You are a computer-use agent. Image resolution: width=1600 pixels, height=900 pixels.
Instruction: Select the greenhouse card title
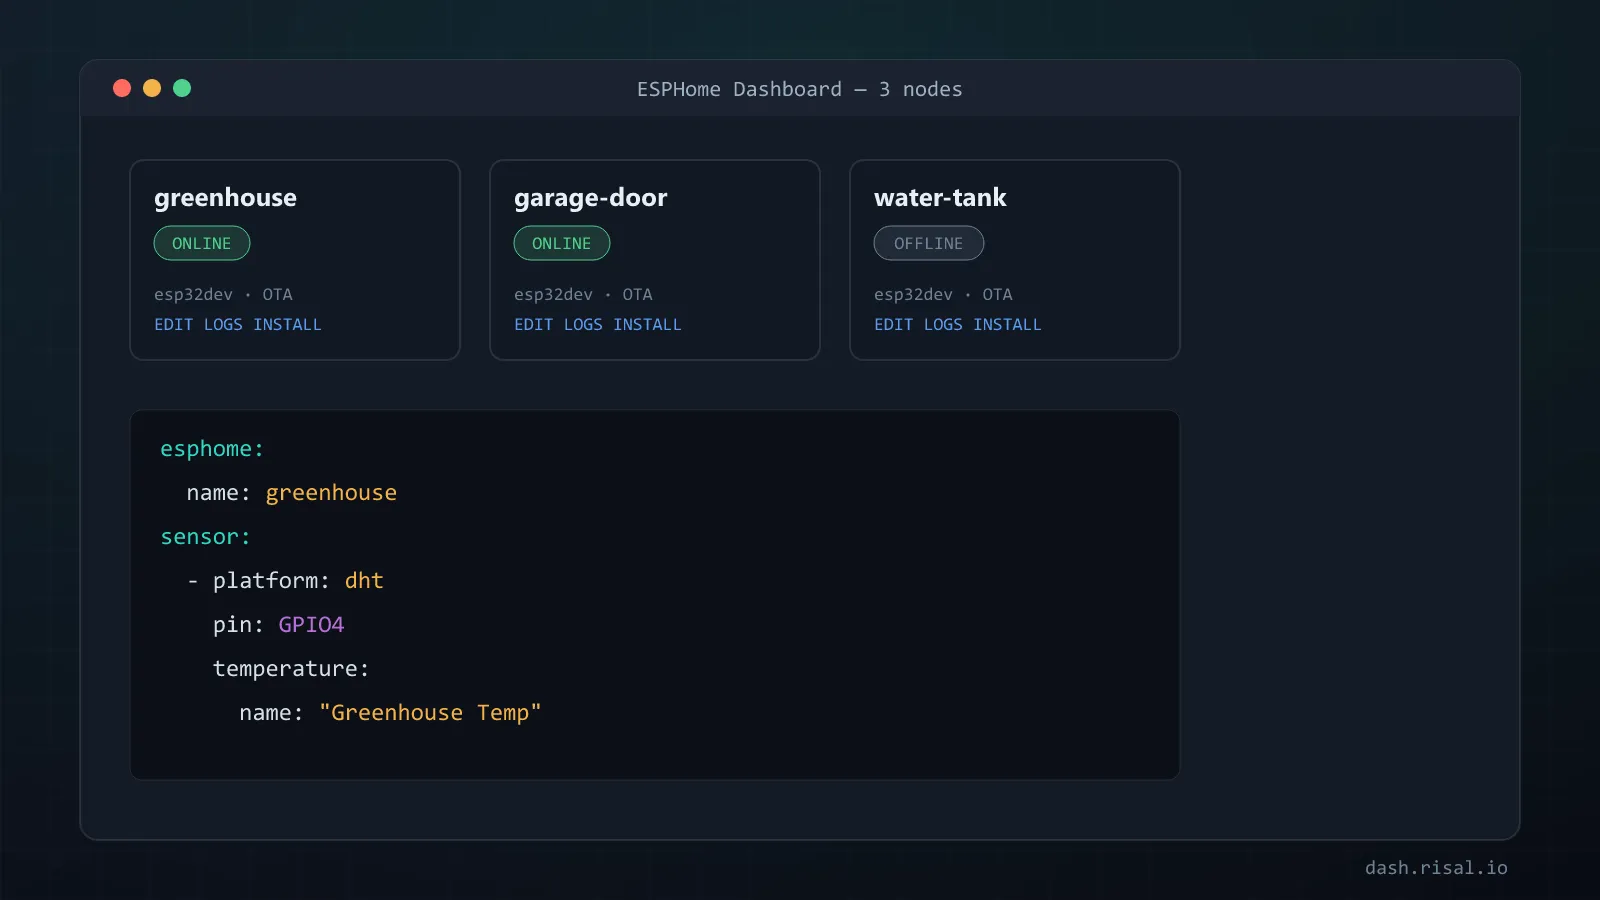(x=225, y=198)
